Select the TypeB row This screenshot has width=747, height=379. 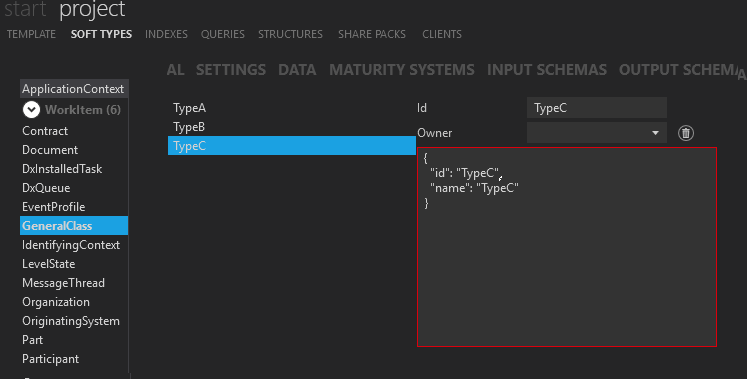tap(292, 127)
